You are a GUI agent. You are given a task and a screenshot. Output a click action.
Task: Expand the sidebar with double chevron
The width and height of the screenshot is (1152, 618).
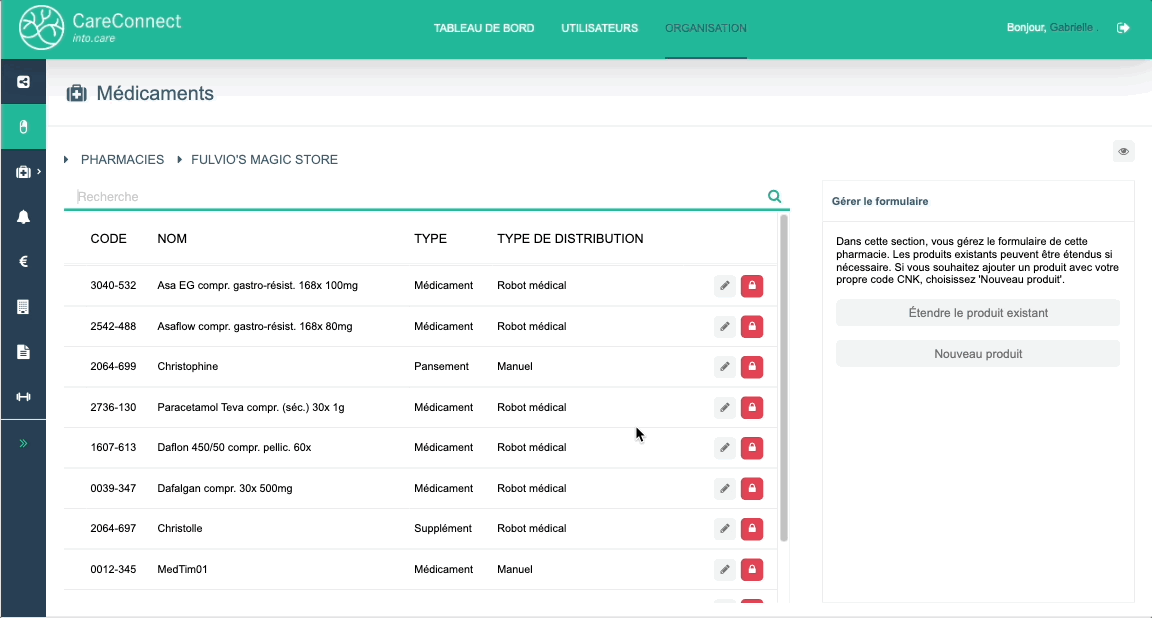[x=24, y=443]
